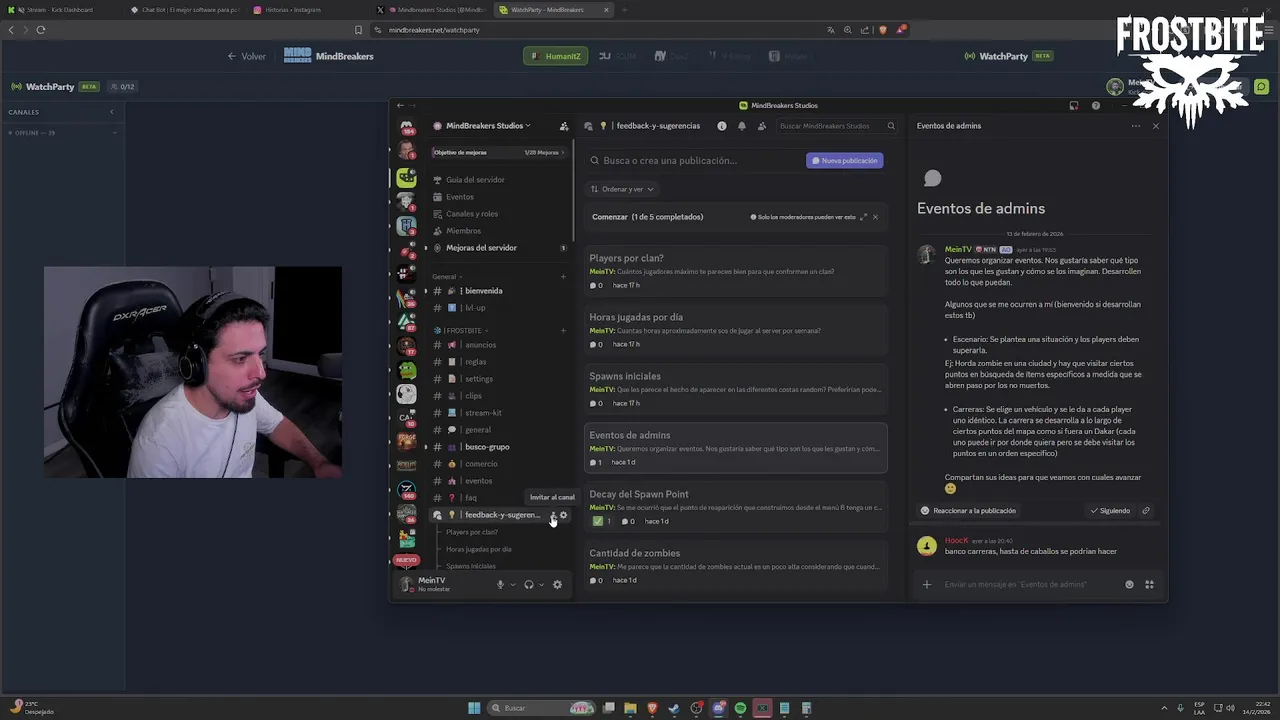Open microphone input options arrow
The width and height of the screenshot is (1280, 720).
tap(513, 585)
